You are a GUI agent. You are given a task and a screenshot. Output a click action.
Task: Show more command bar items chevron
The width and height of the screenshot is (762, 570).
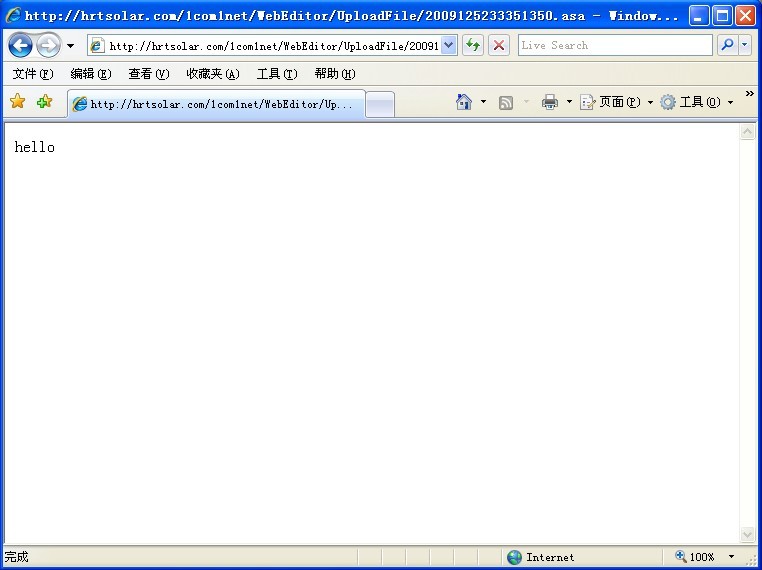pos(749,93)
